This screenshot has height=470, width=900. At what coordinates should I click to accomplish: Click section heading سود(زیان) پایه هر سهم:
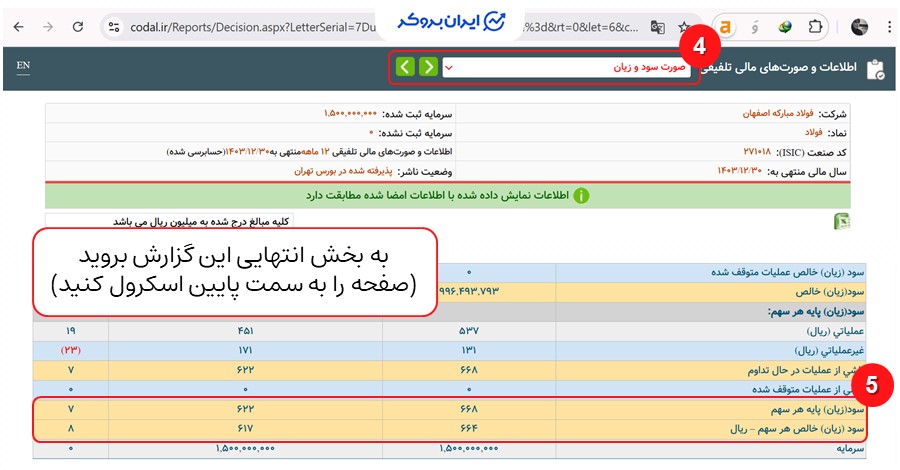(x=816, y=312)
